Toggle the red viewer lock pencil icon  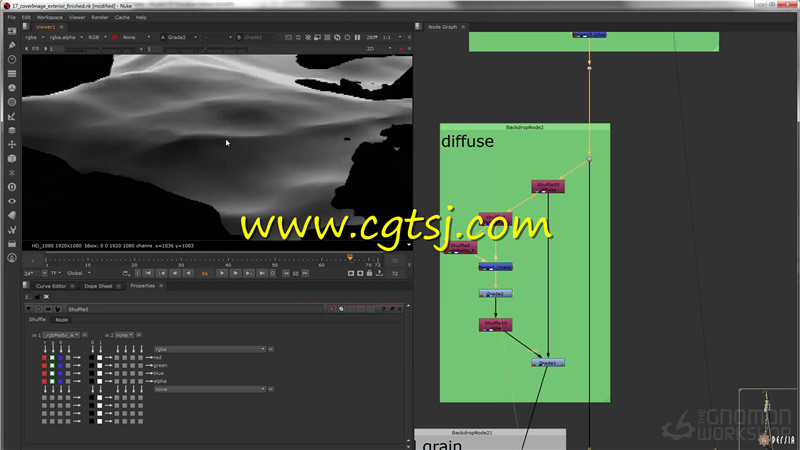[x=401, y=49]
